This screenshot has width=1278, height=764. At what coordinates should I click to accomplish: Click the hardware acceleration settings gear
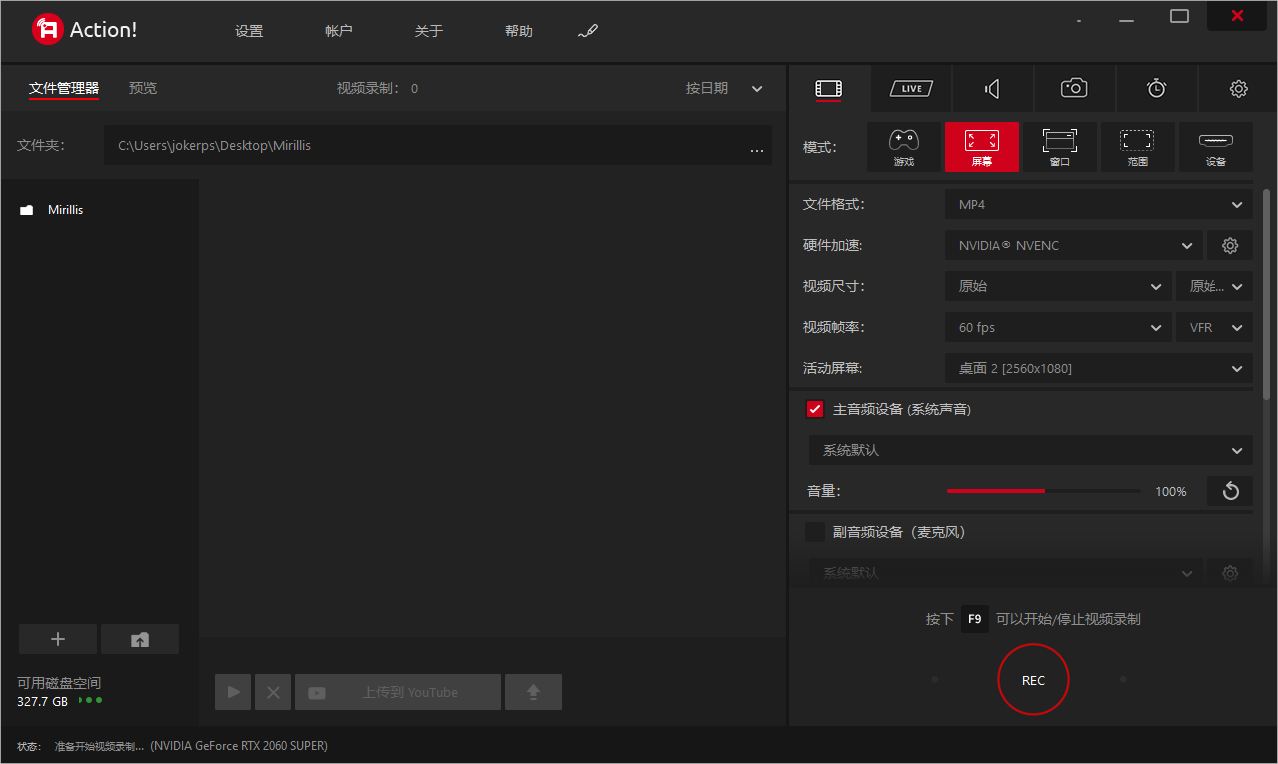(1230, 245)
